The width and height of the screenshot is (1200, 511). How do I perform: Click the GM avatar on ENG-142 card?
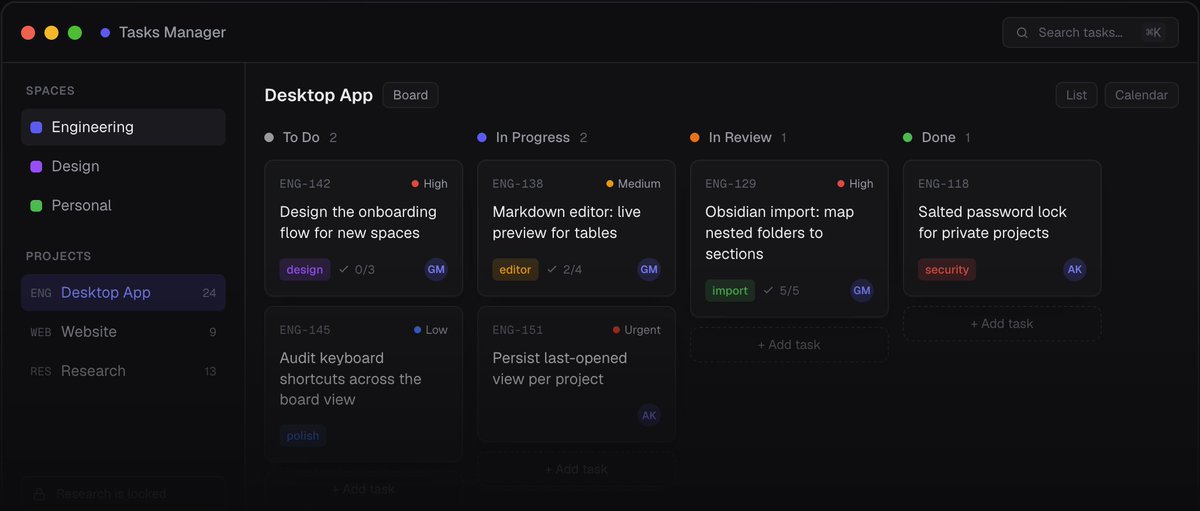(436, 269)
